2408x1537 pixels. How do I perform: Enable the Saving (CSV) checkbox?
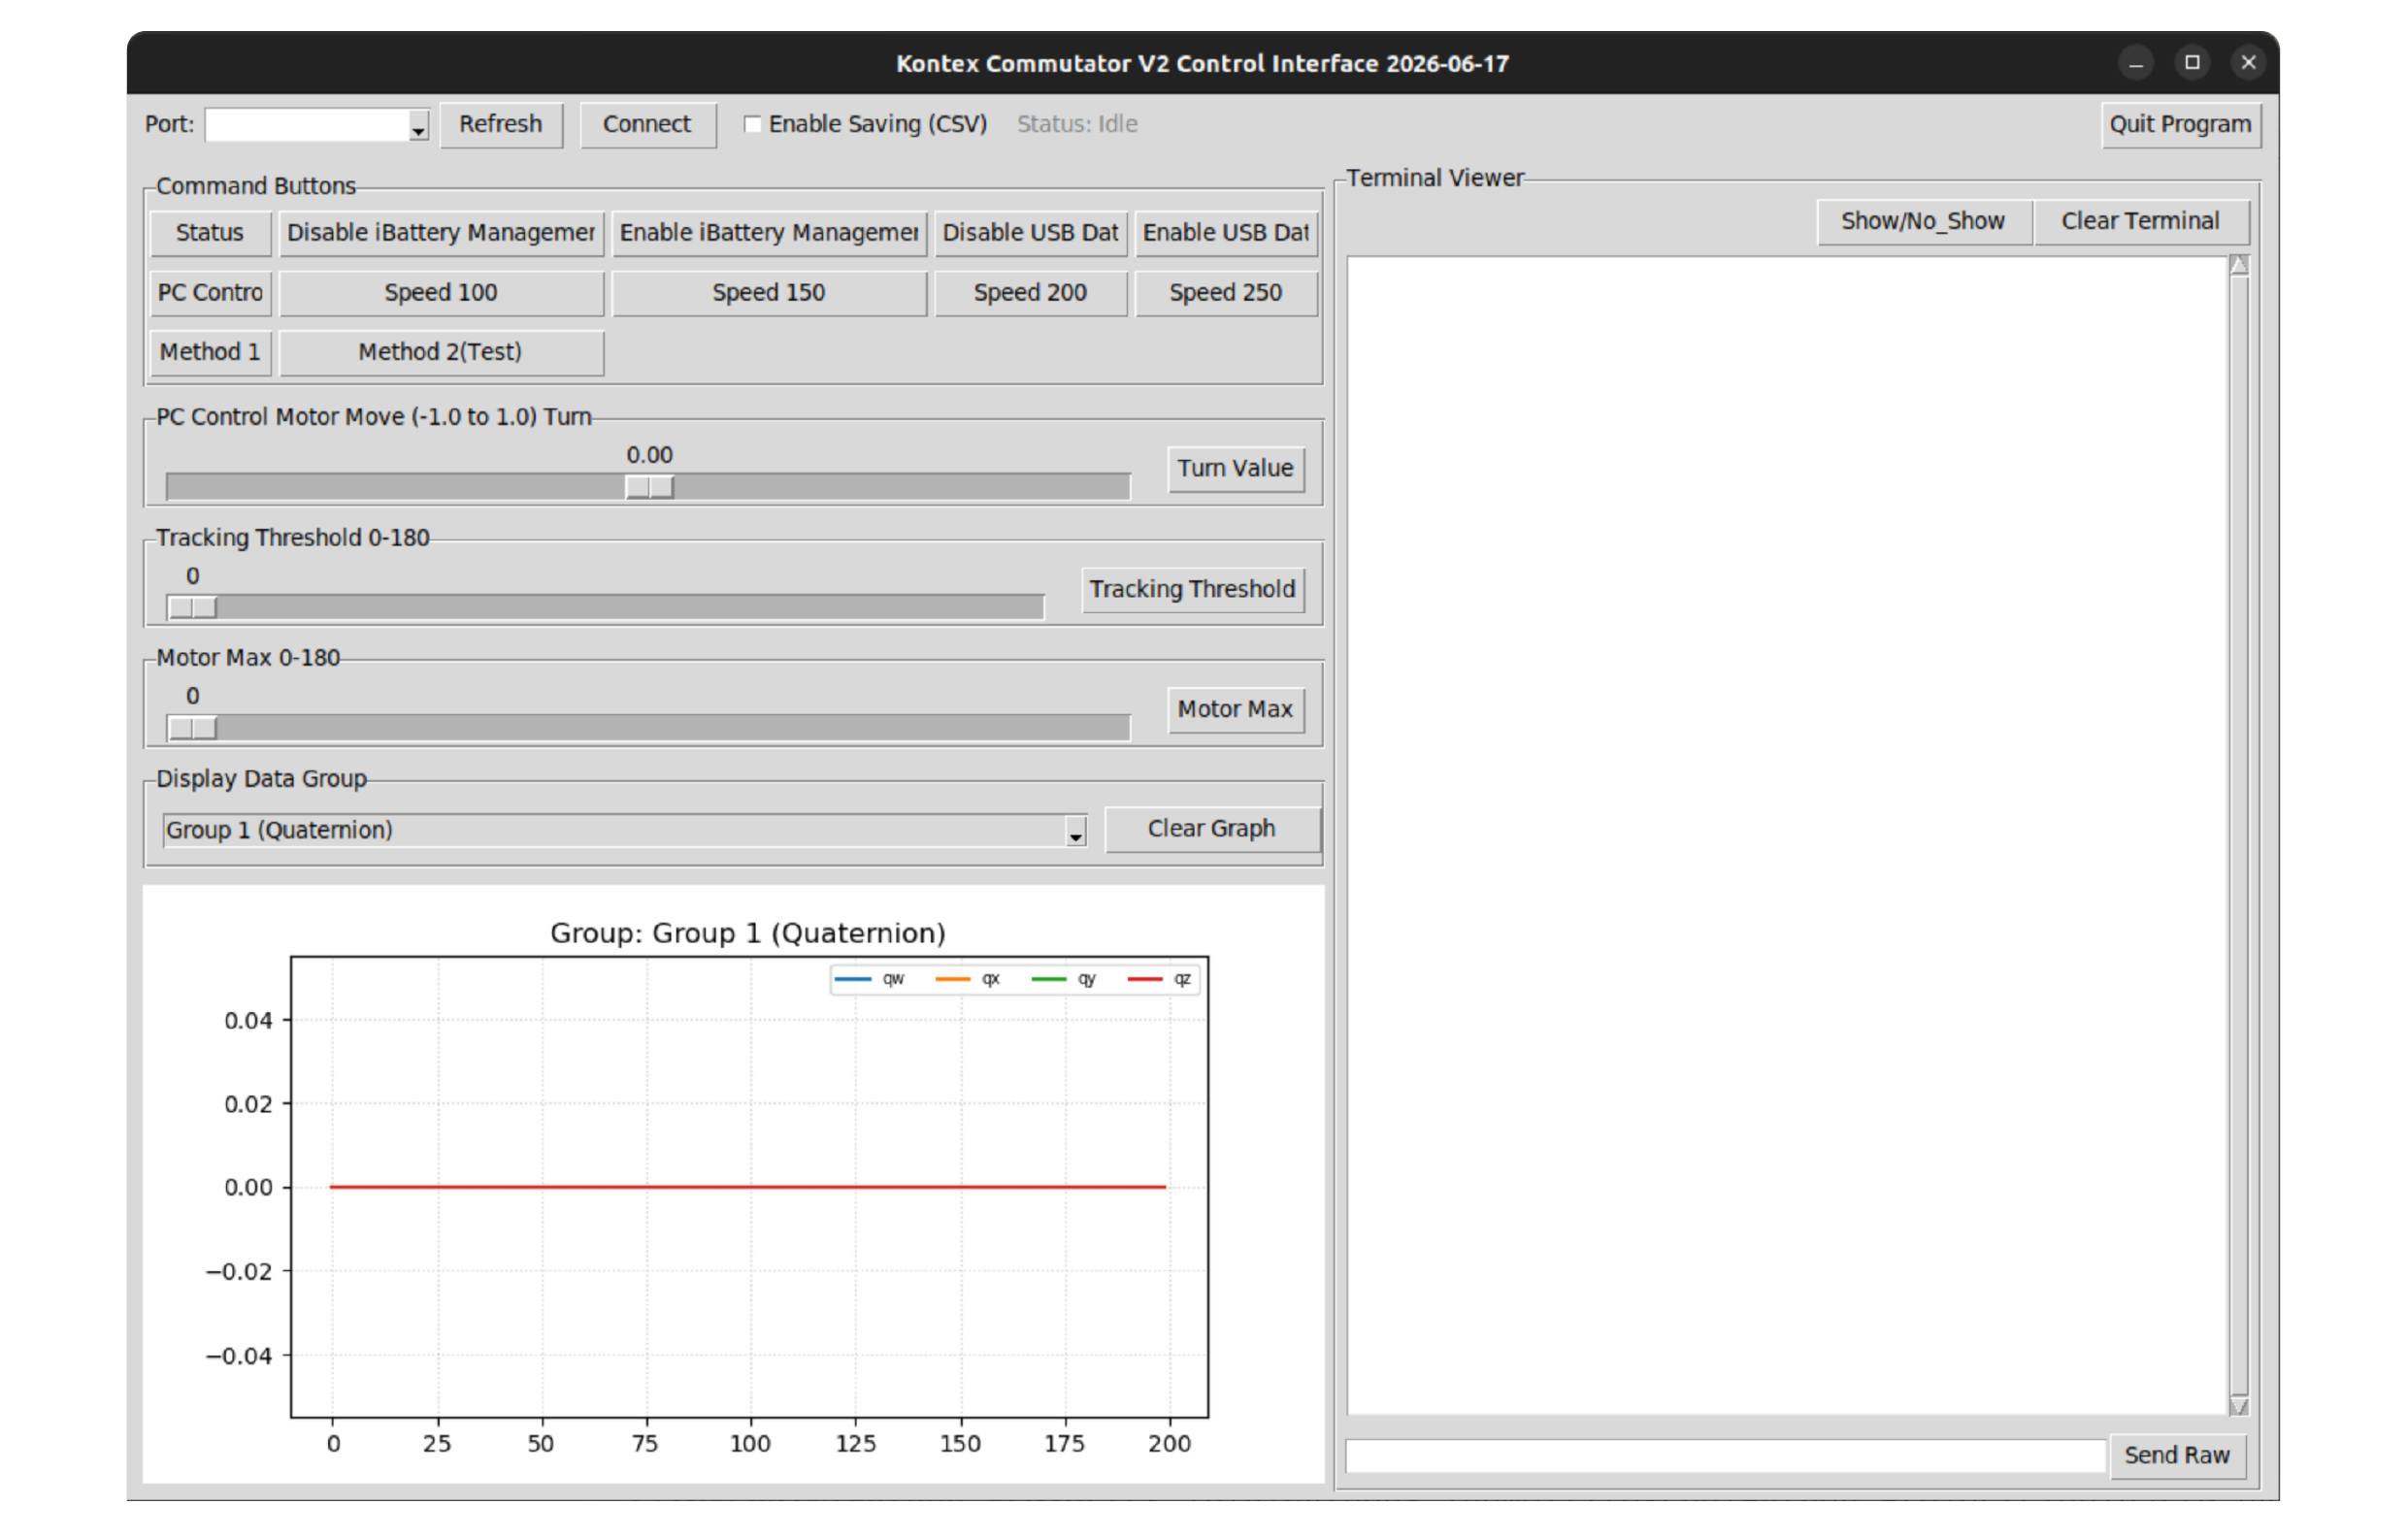point(753,125)
